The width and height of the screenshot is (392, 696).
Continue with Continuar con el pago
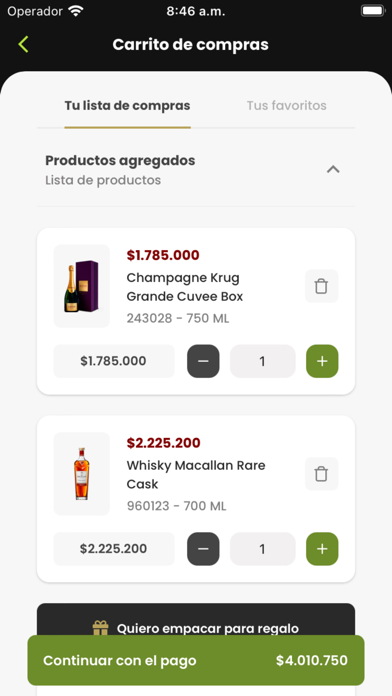[196, 660]
